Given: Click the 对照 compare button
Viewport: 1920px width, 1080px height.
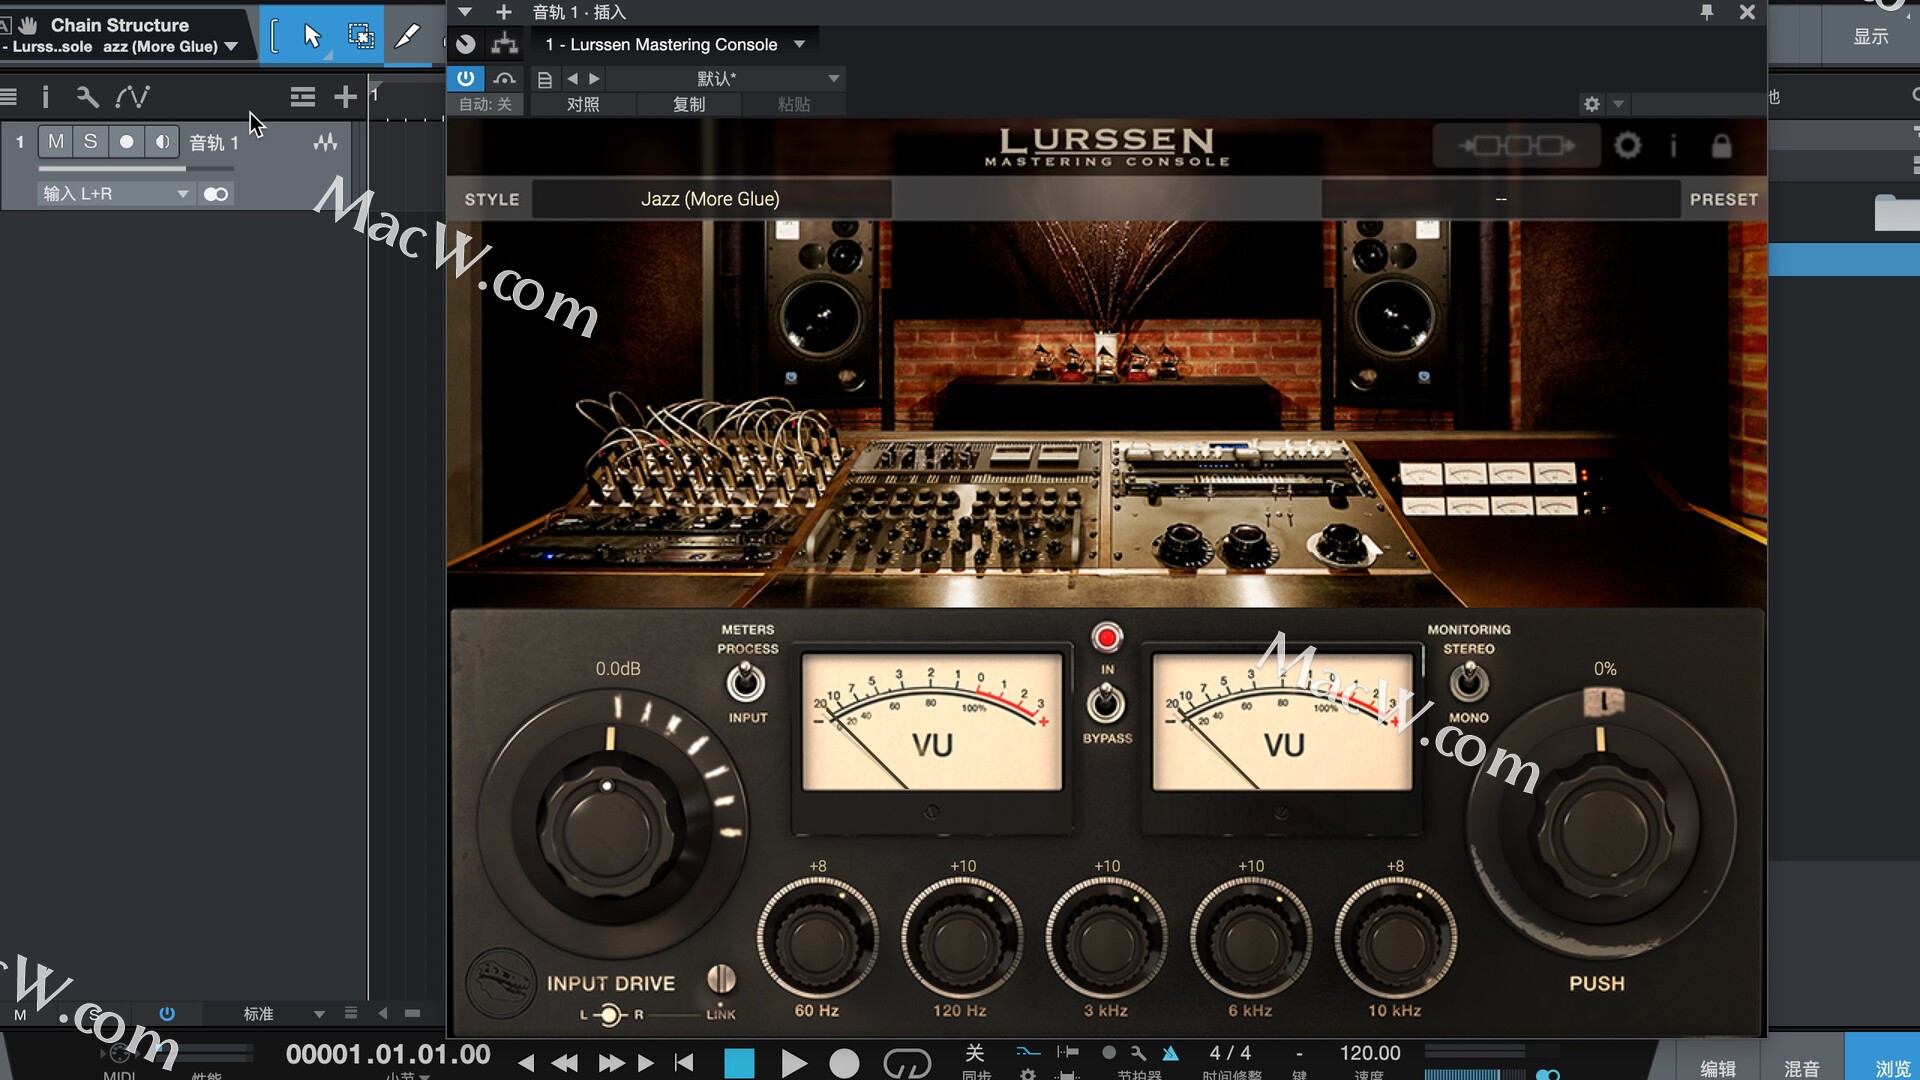Looking at the screenshot, I should click(x=583, y=104).
